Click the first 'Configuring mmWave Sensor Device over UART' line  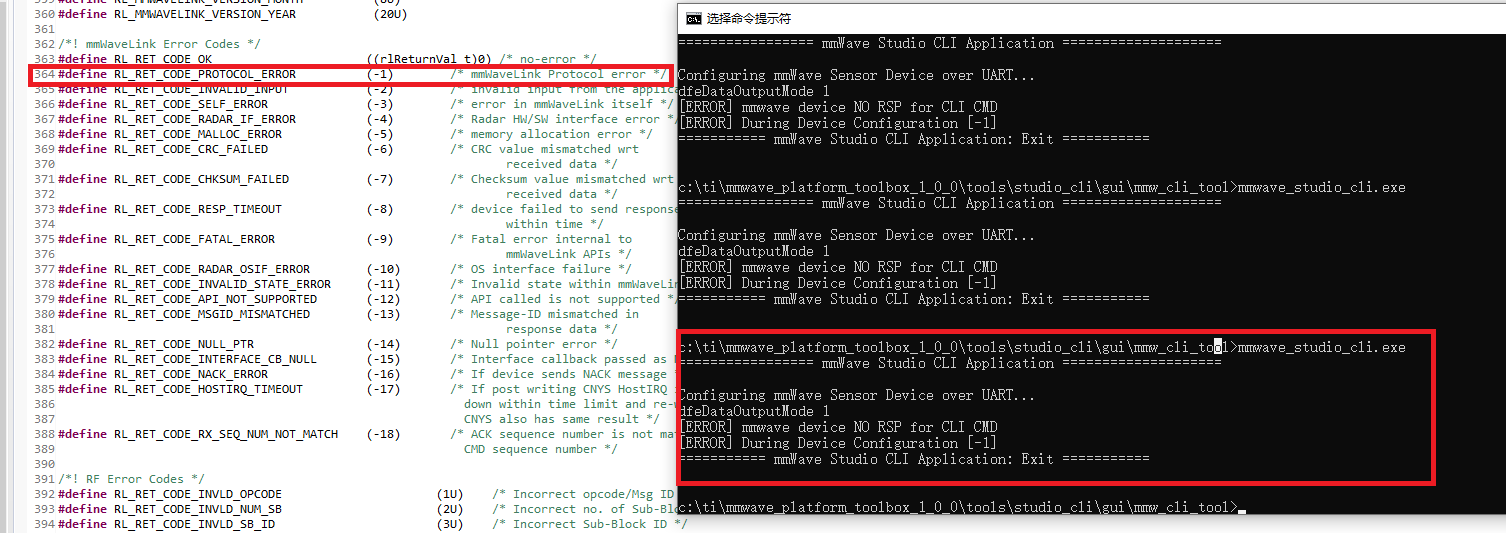857,75
